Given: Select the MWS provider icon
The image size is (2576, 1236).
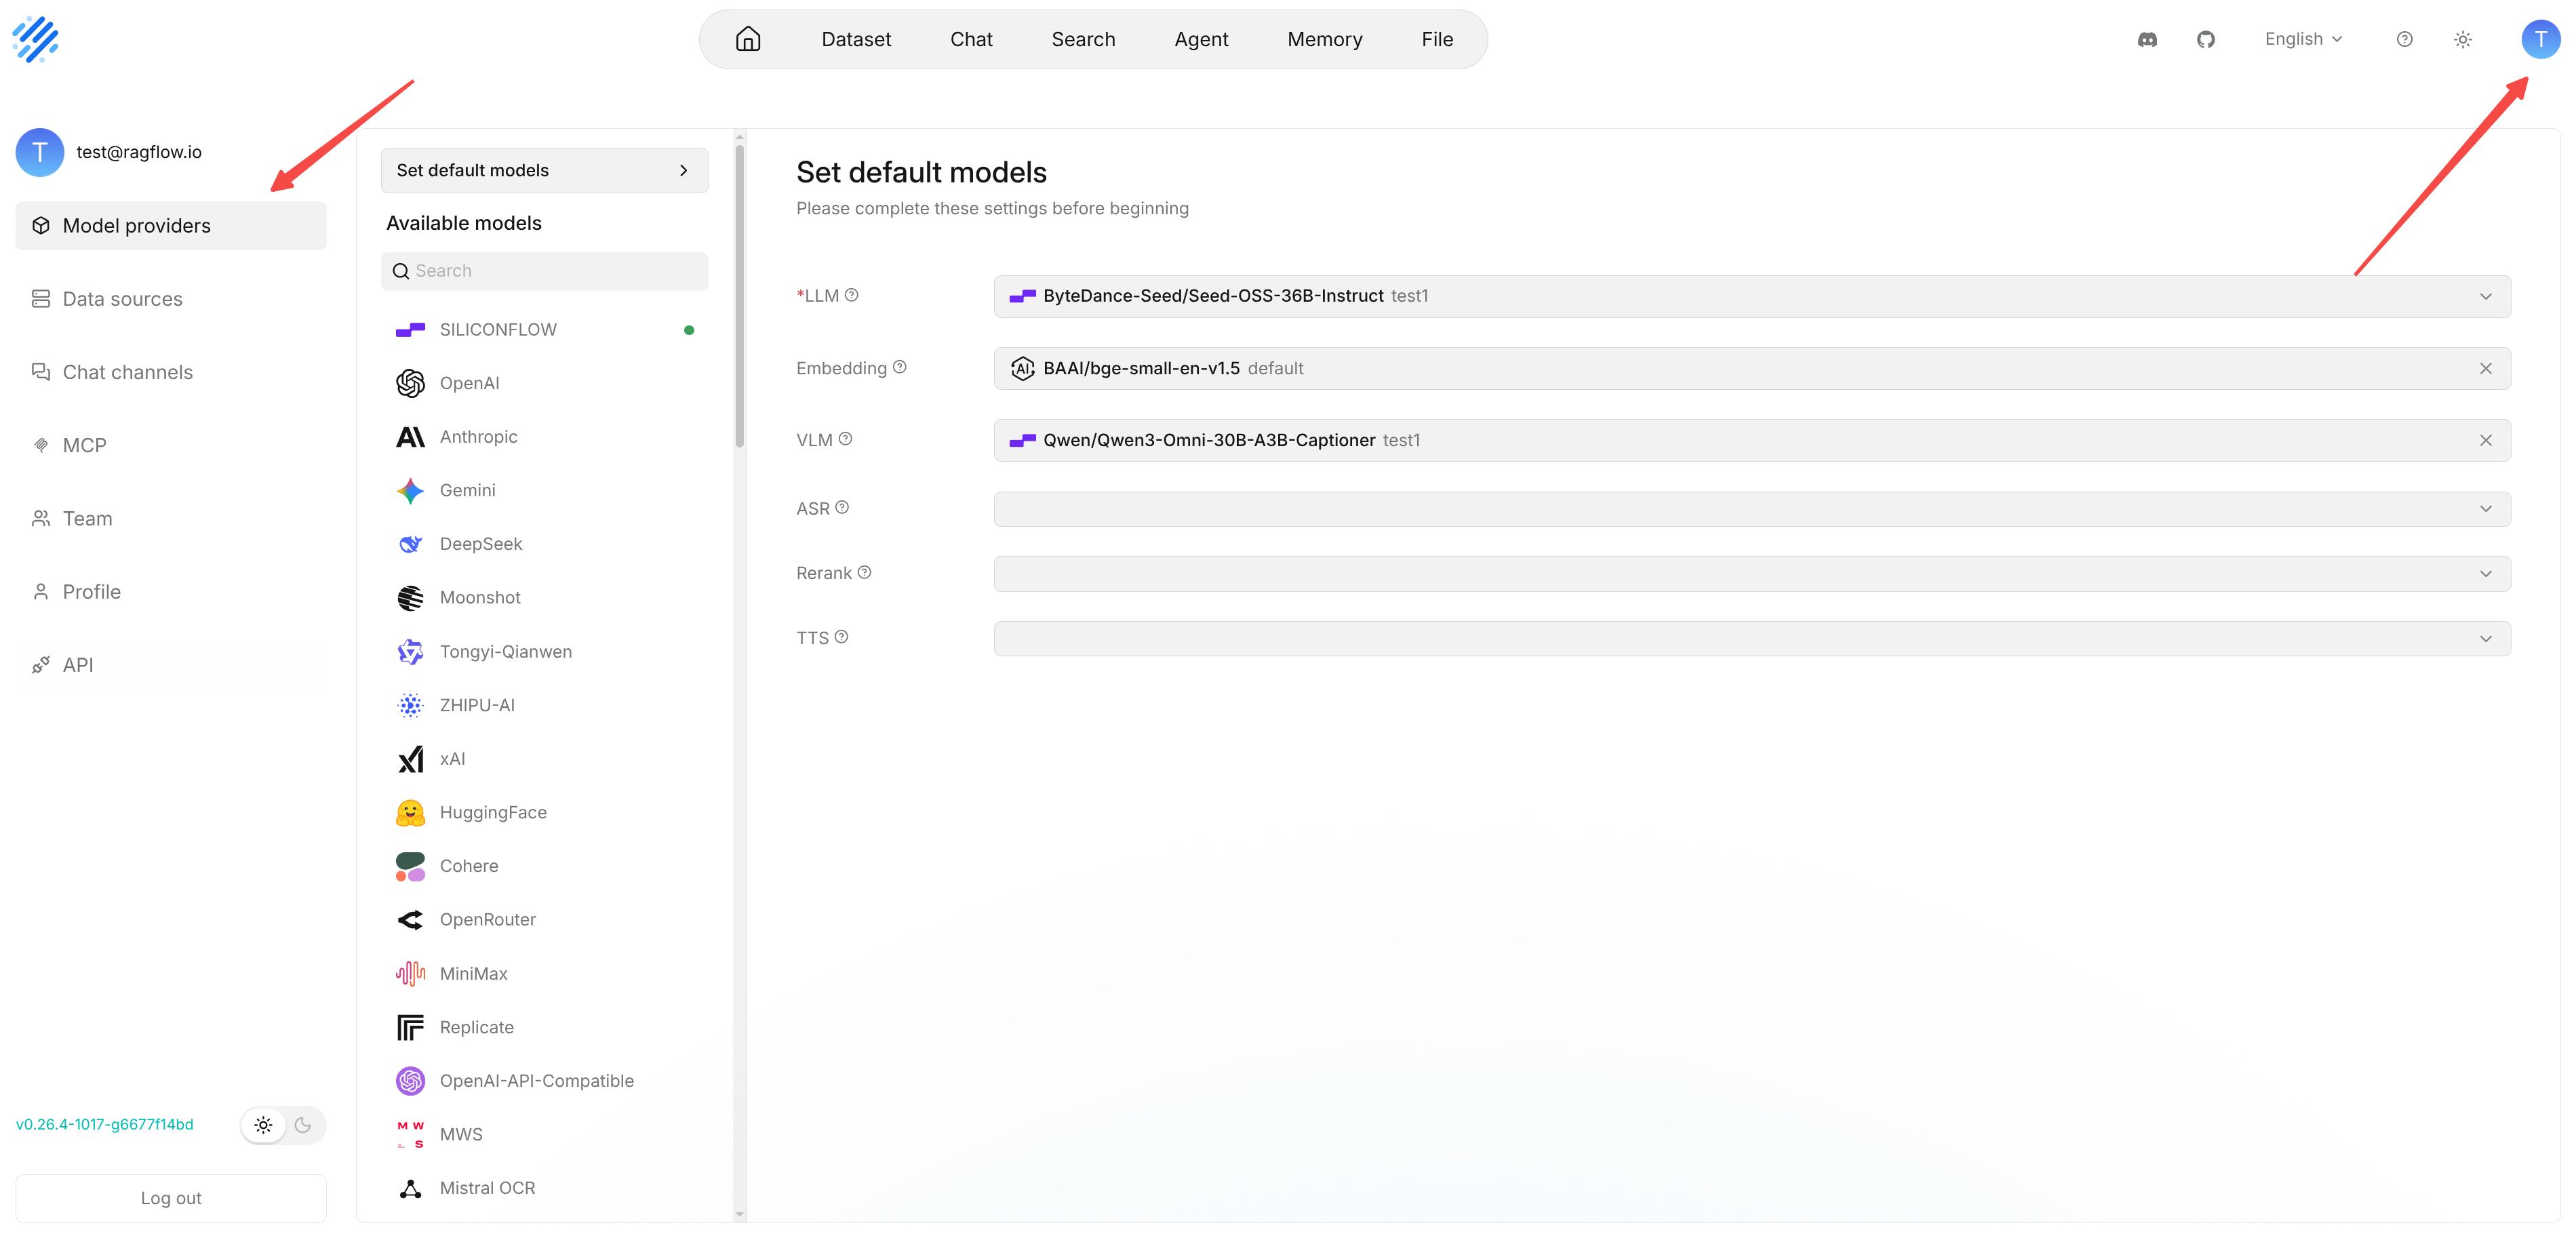Looking at the screenshot, I should (x=410, y=1134).
